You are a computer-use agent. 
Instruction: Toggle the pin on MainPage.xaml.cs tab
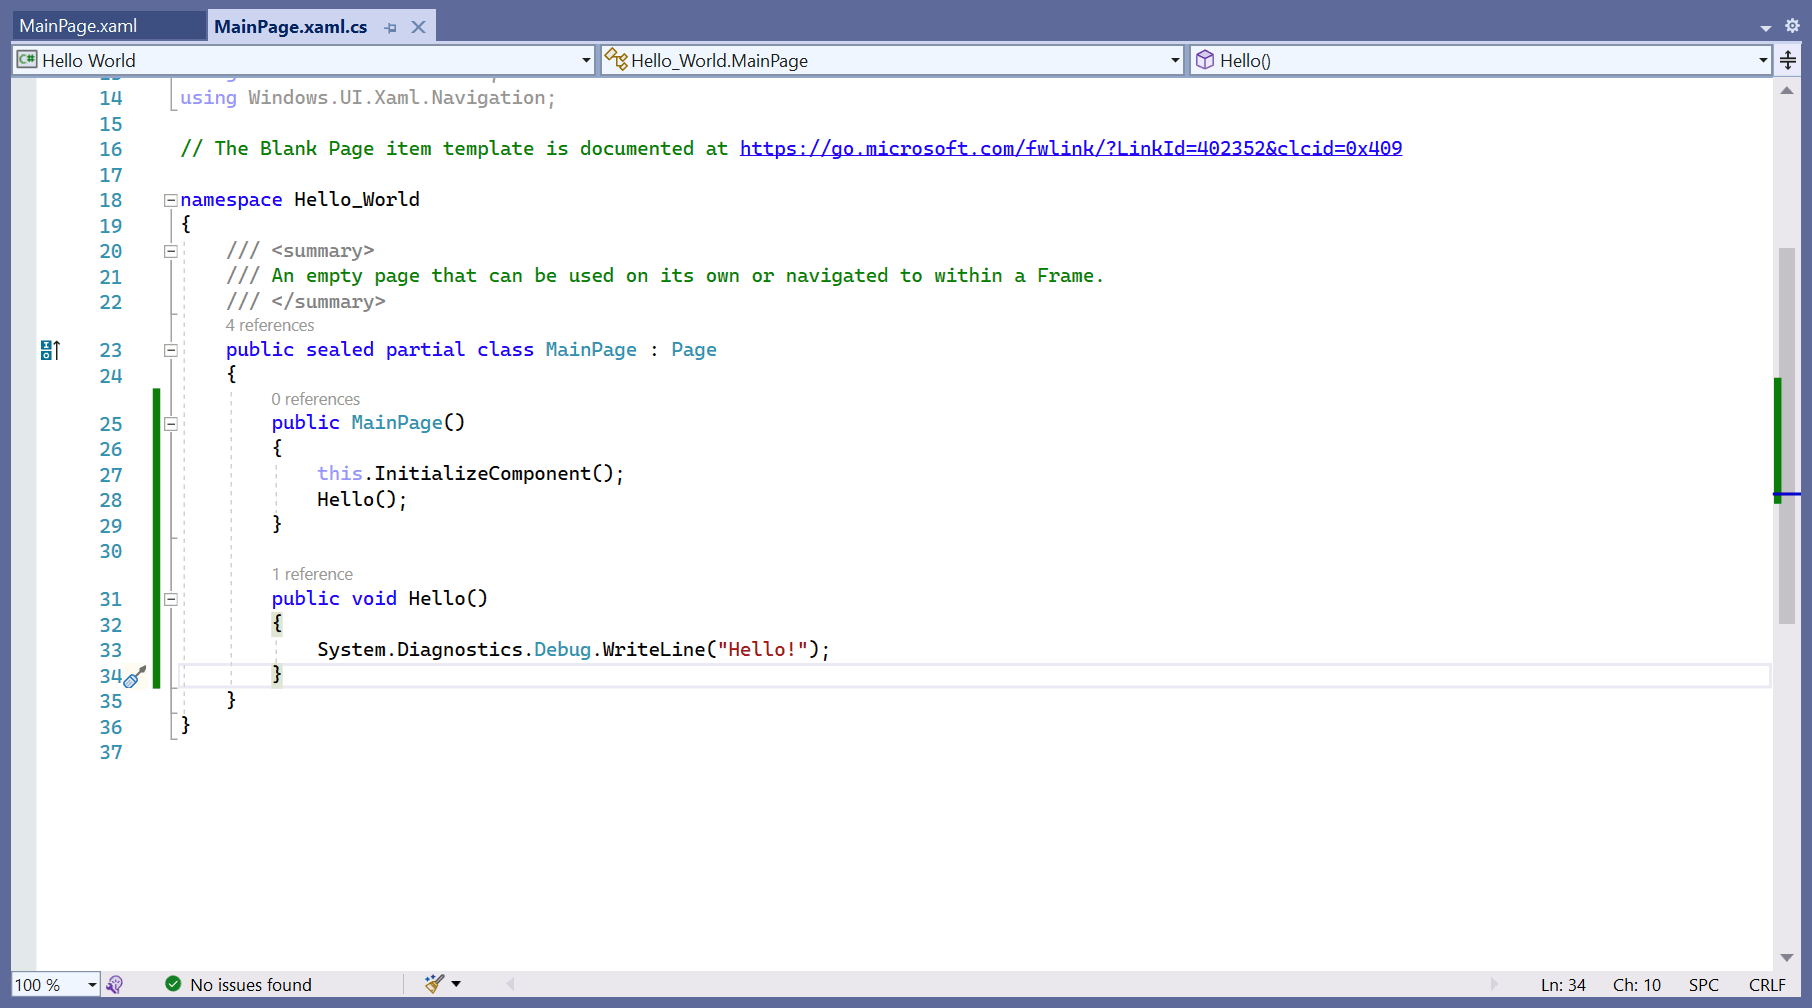[x=390, y=27]
